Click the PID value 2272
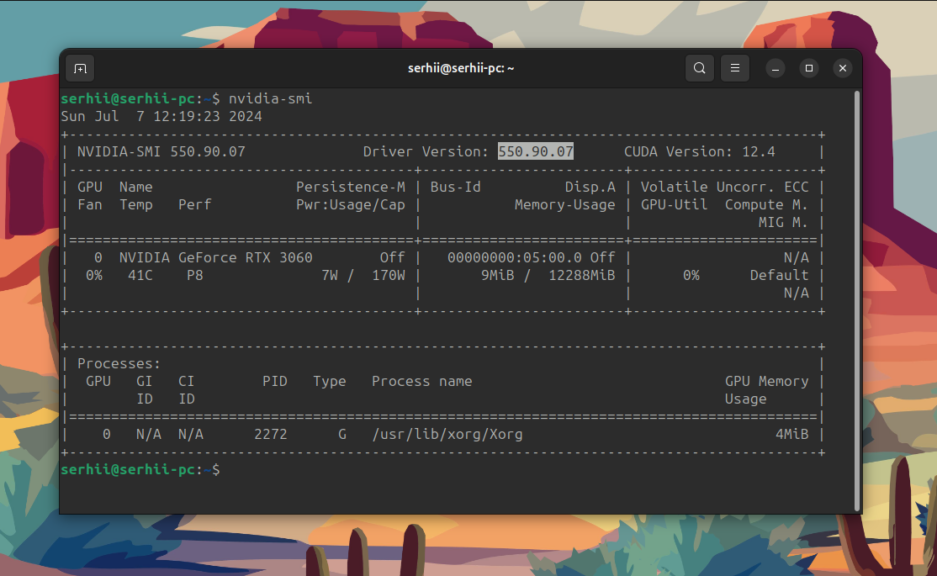This screenshot has width=937, height=576. 271,434
